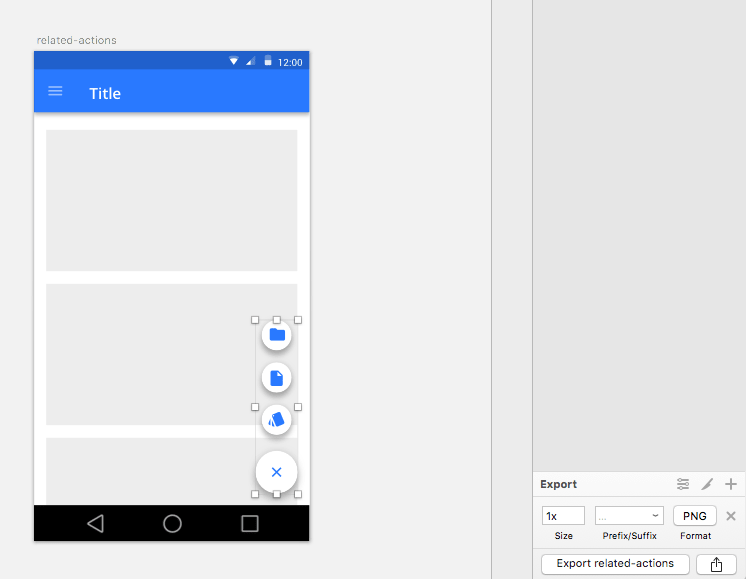The height and width of the screenshot is (579, 746).
Task: Click the document file action button
Action: point(276,378)
